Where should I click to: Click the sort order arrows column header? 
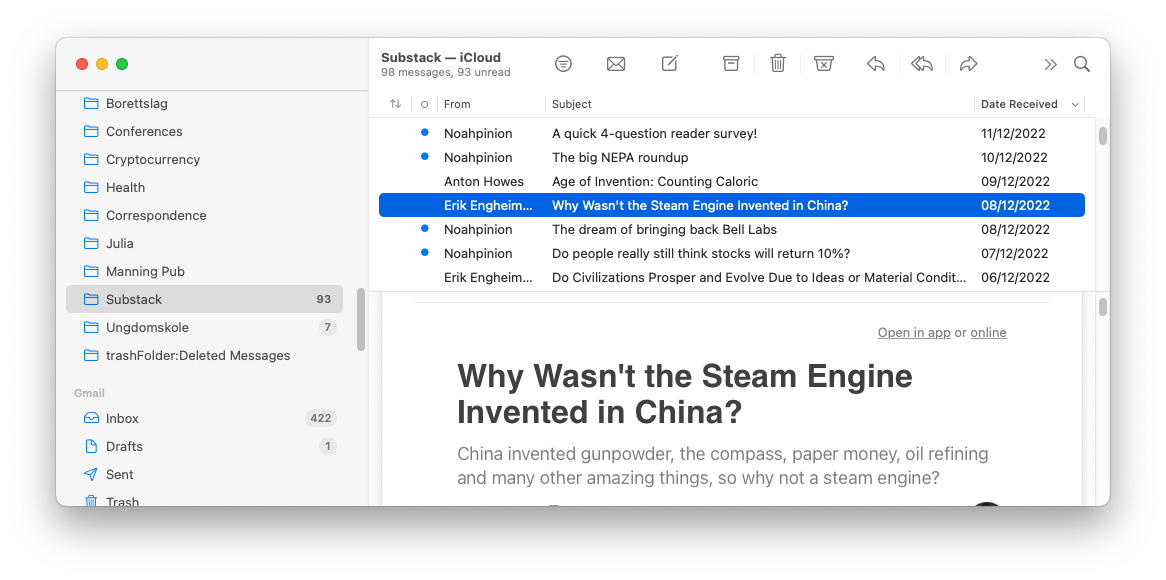click(x=396, y=104)
